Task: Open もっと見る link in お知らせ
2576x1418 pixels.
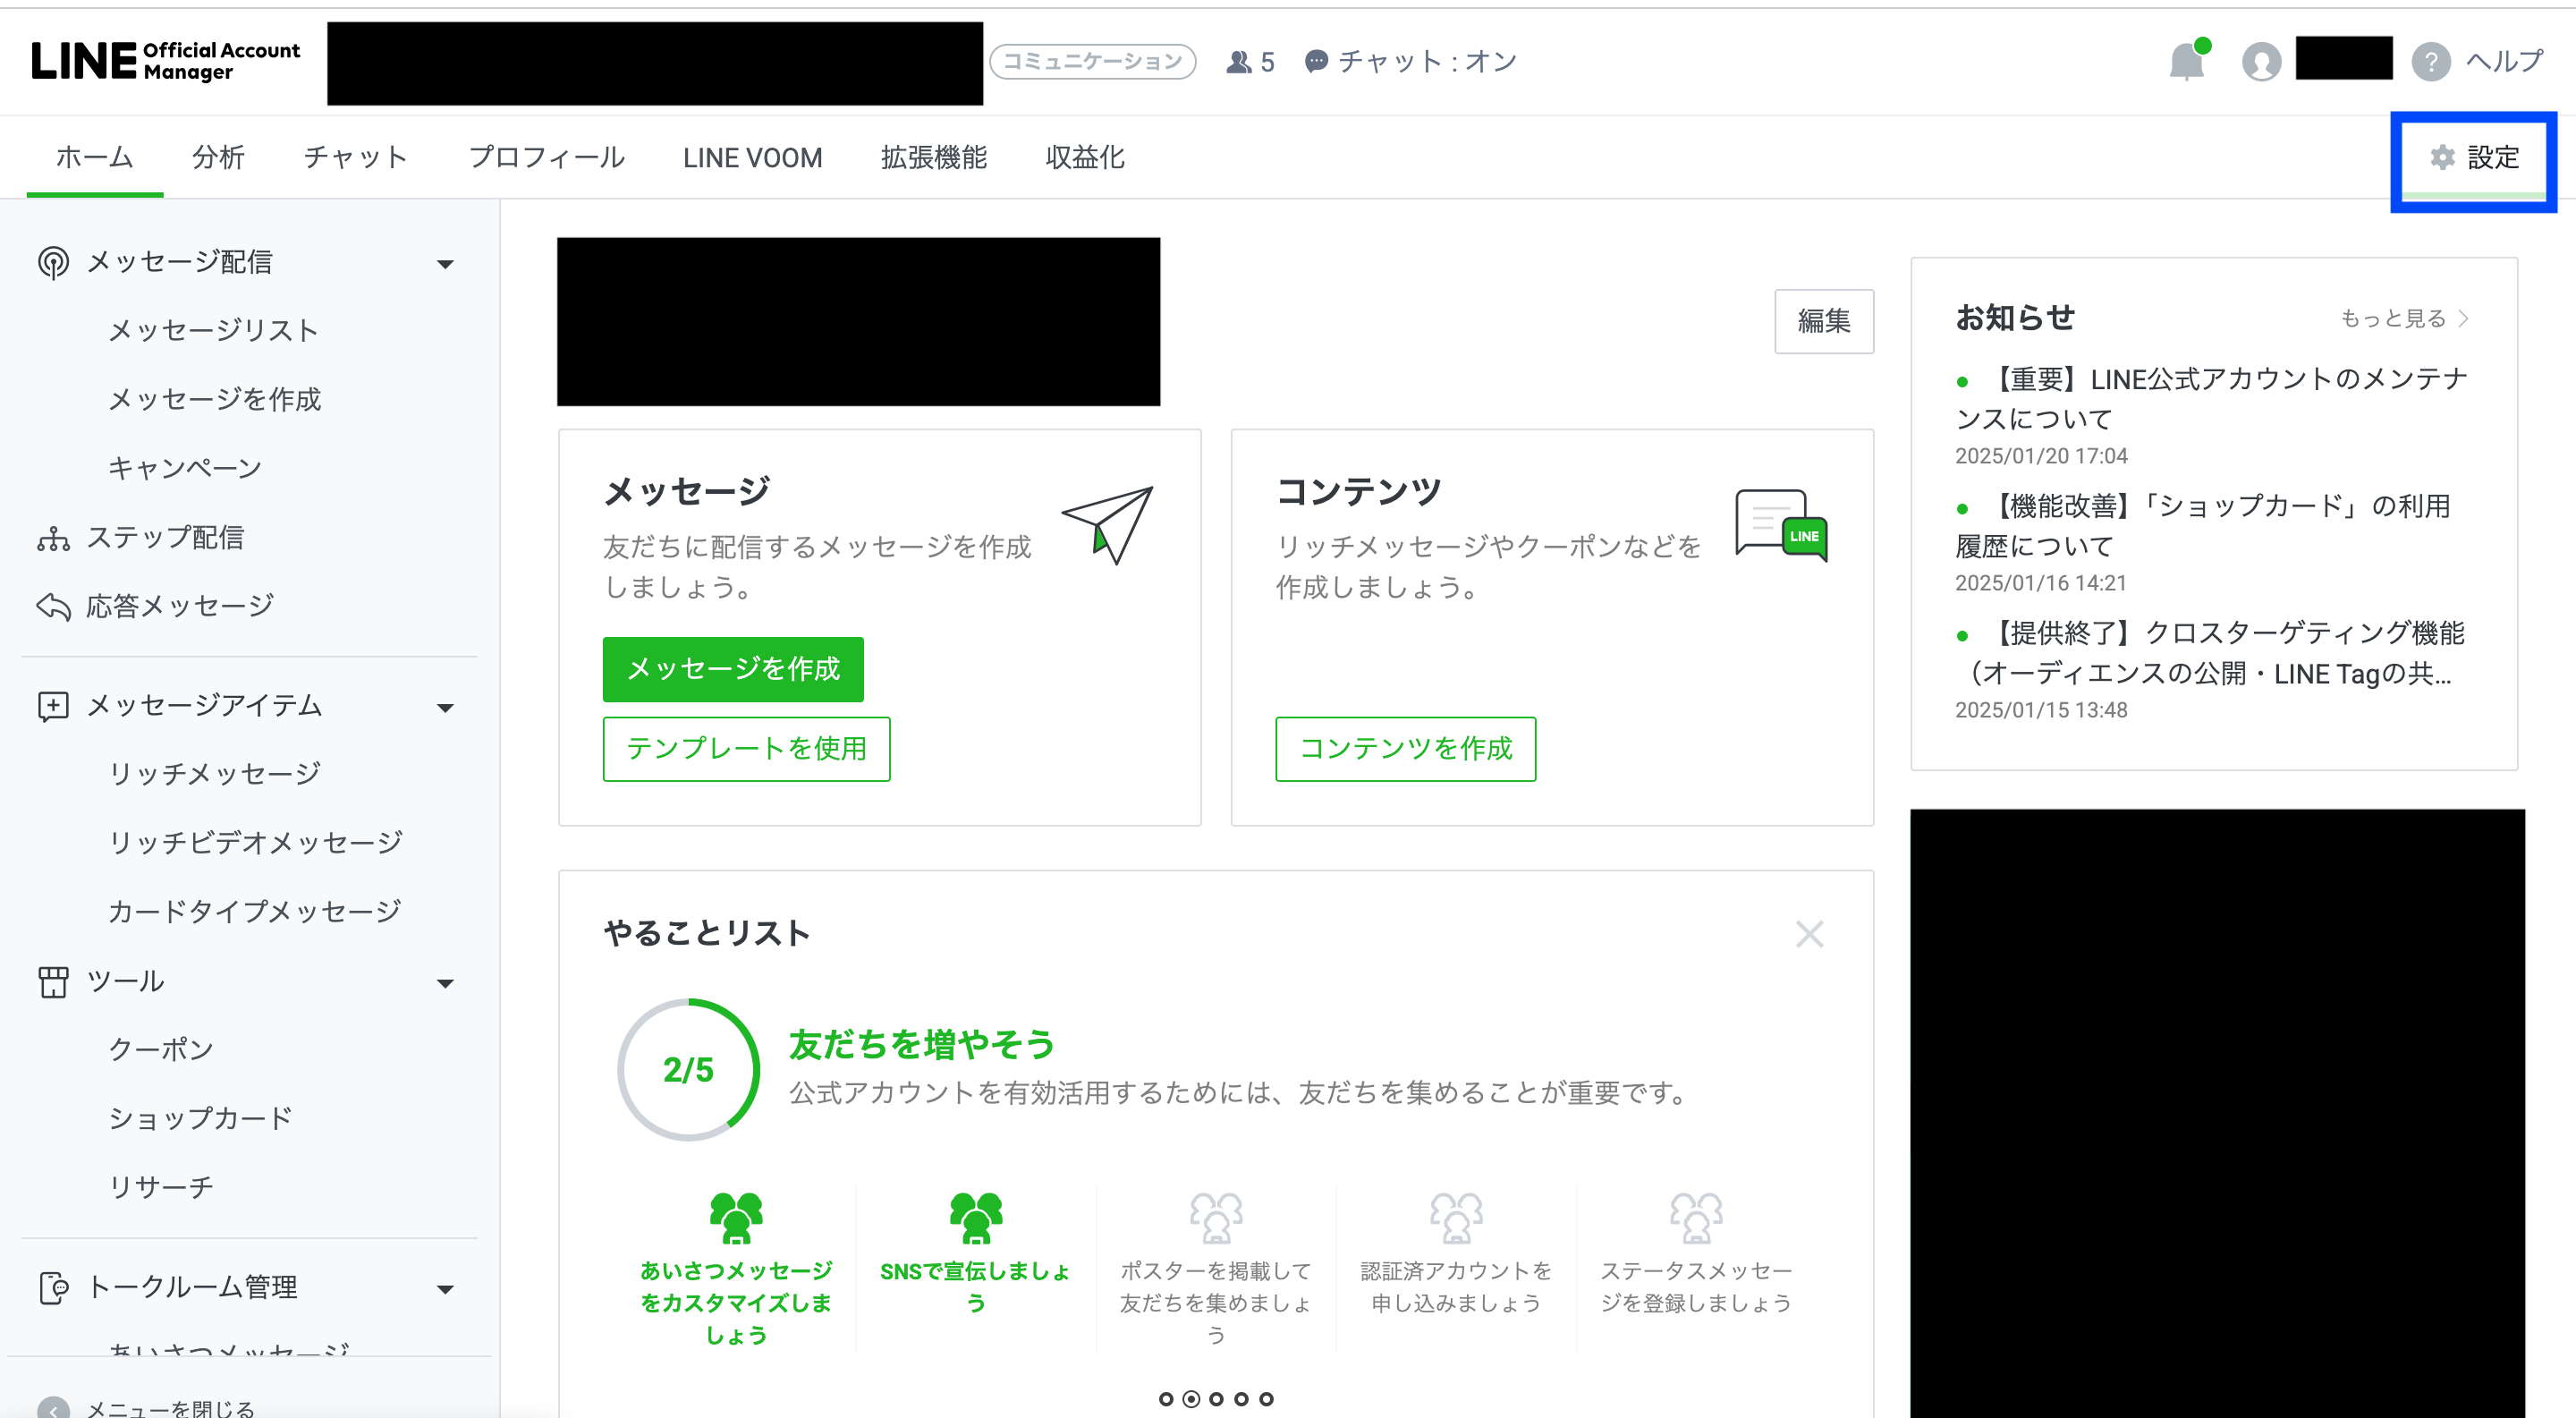Action: click(2402, 318)
